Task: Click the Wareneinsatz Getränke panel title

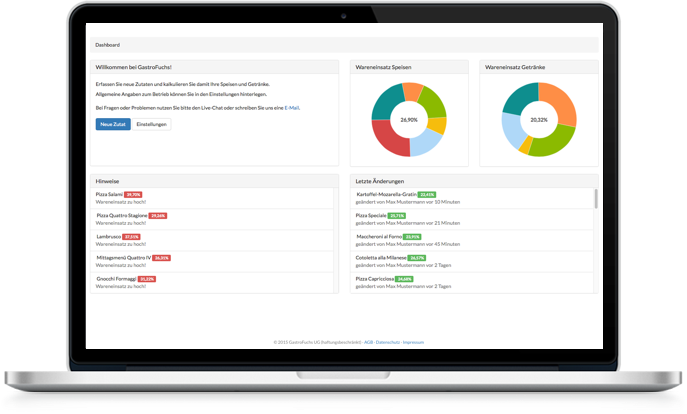Action: pos(515,67)
